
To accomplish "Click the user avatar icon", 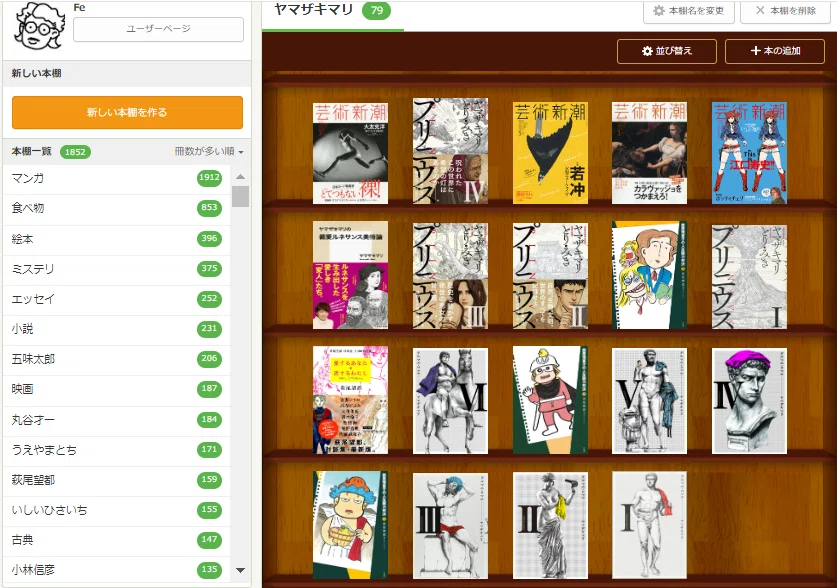I will pos(40,26).
